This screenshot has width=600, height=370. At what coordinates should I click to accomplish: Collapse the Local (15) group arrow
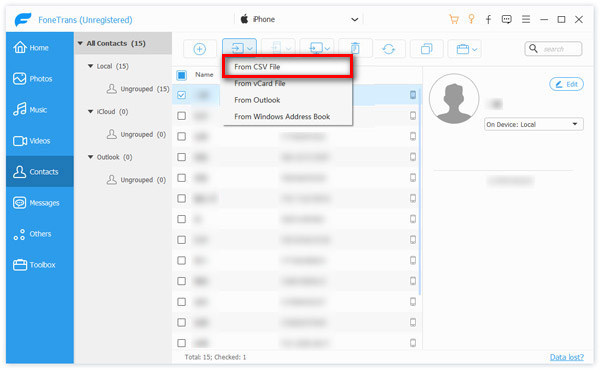click(x=91, y=66)
